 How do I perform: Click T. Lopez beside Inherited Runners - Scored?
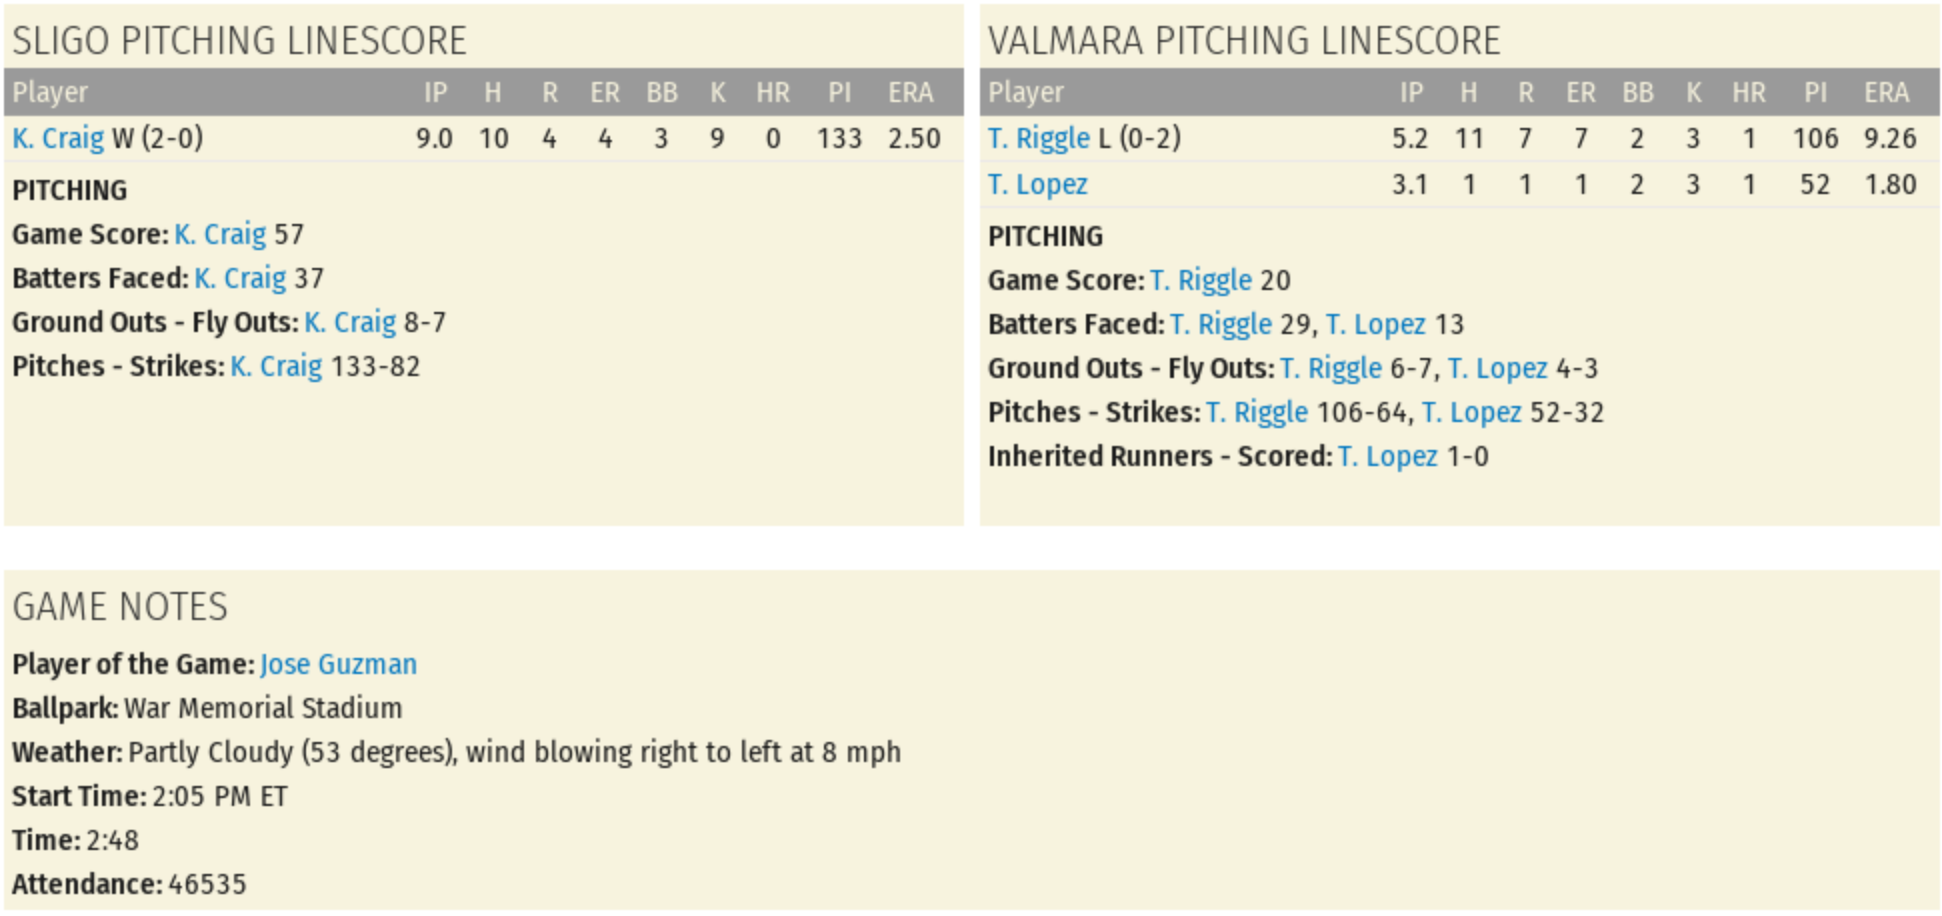pos(1387,456)
